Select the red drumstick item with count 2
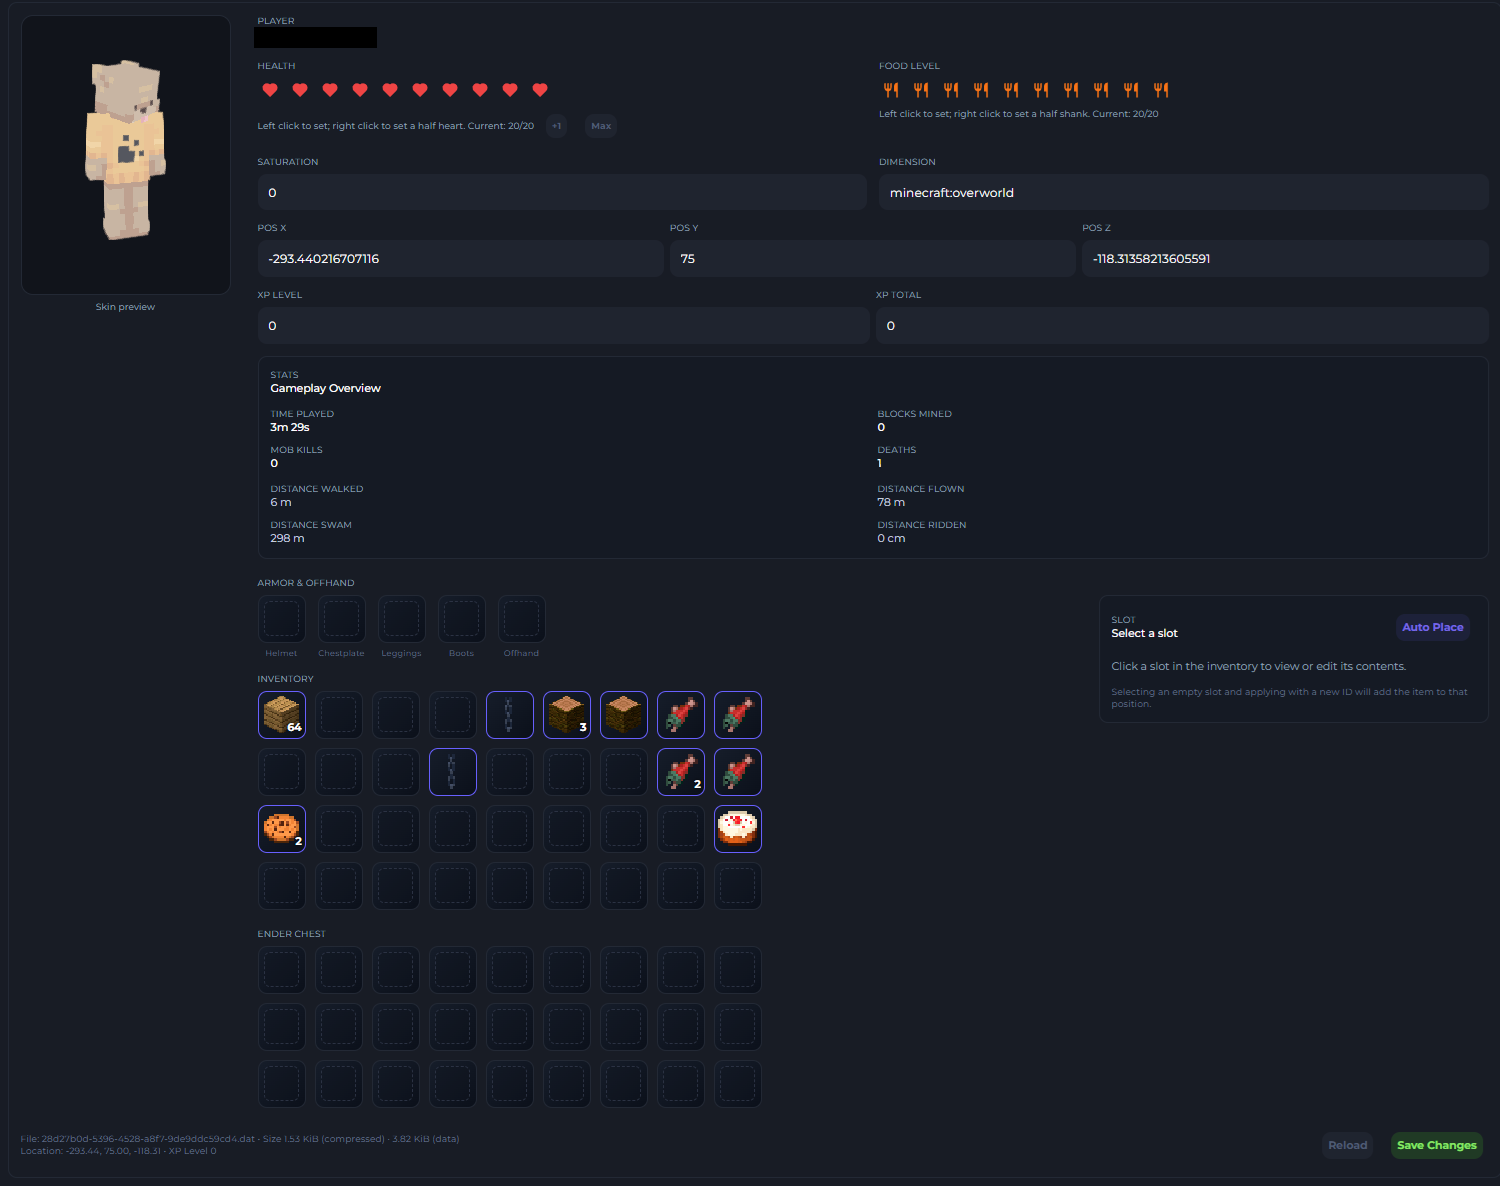1500x1186 pixels. click(x=681, y=772)
